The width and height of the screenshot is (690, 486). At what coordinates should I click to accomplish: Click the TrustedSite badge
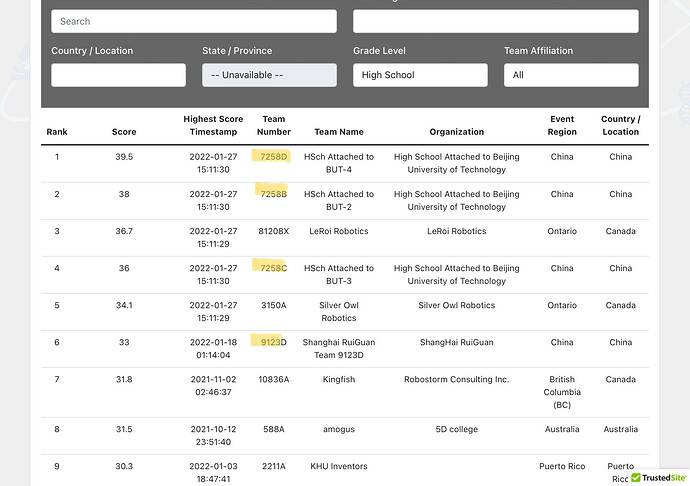point(658,478)
